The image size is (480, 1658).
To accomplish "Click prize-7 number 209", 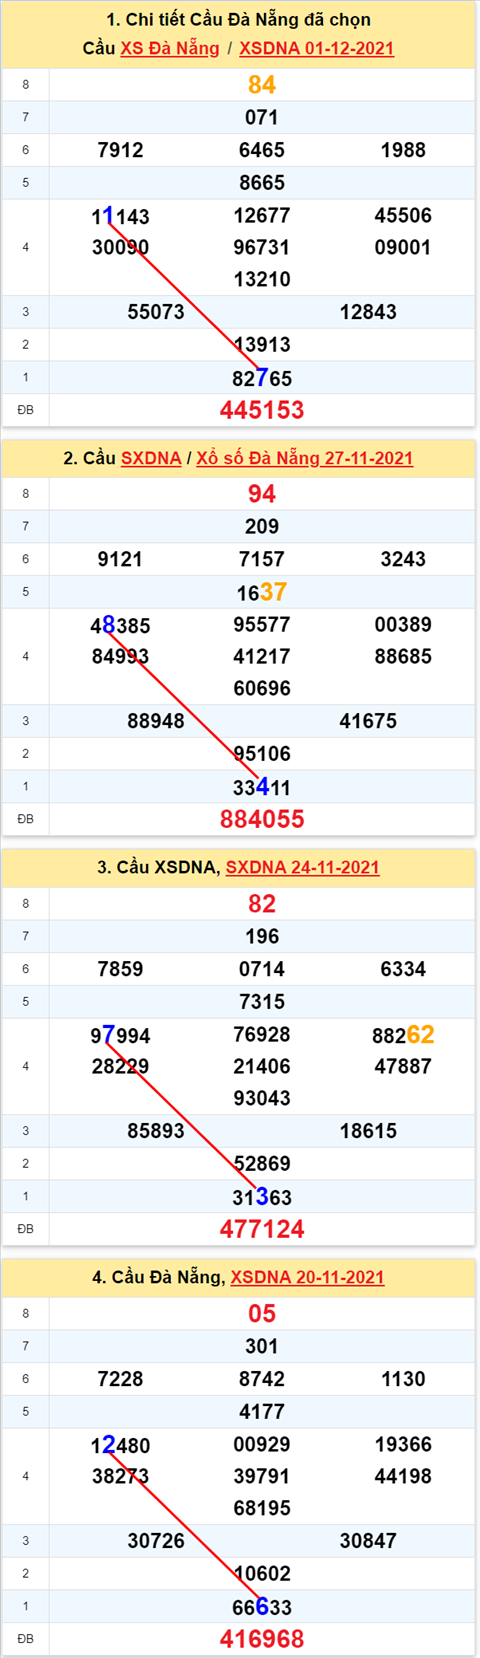I will point(262,526).
